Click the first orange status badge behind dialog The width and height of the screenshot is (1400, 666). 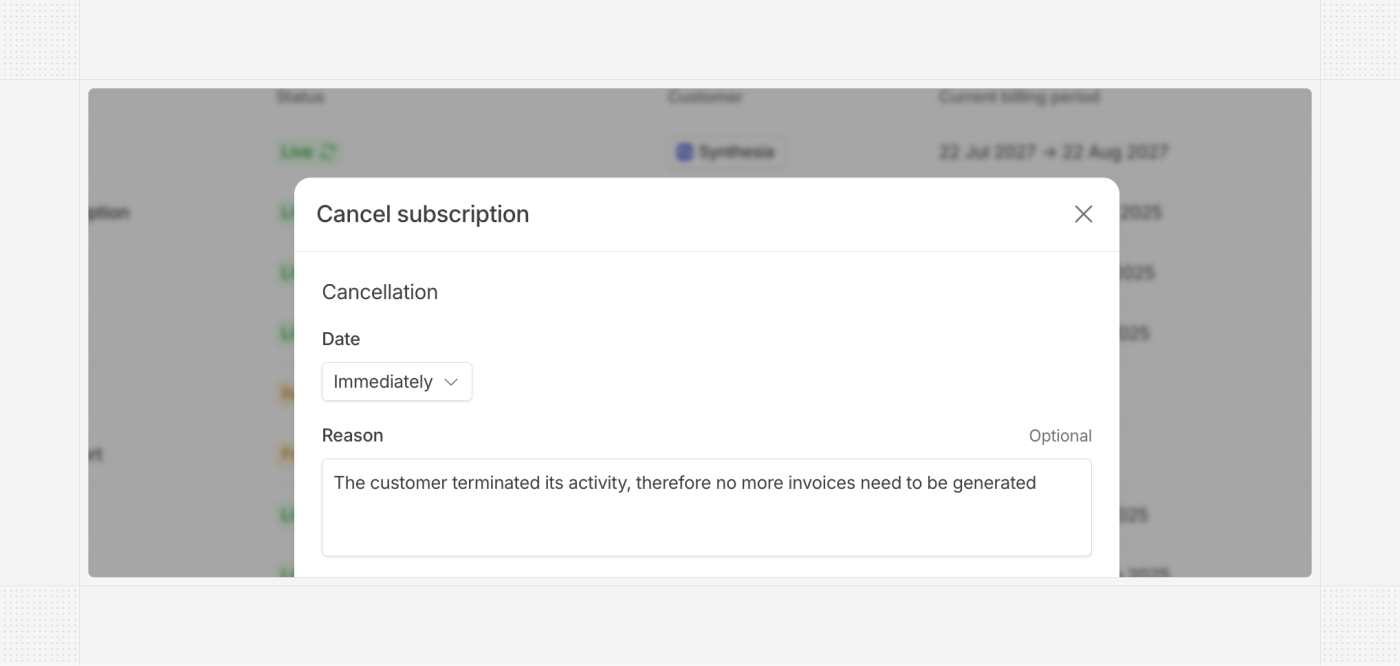tap(286, 394)
